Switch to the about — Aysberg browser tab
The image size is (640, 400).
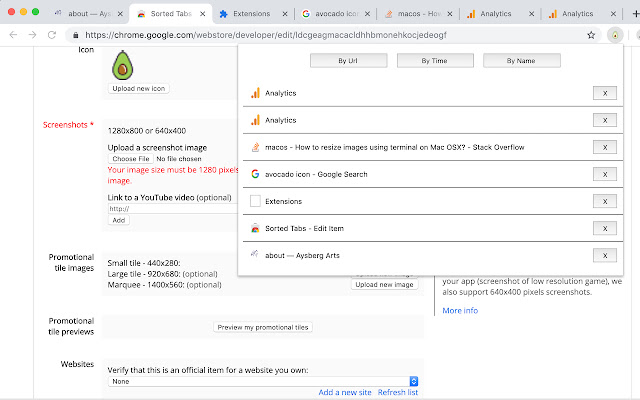tap(88, 14)
